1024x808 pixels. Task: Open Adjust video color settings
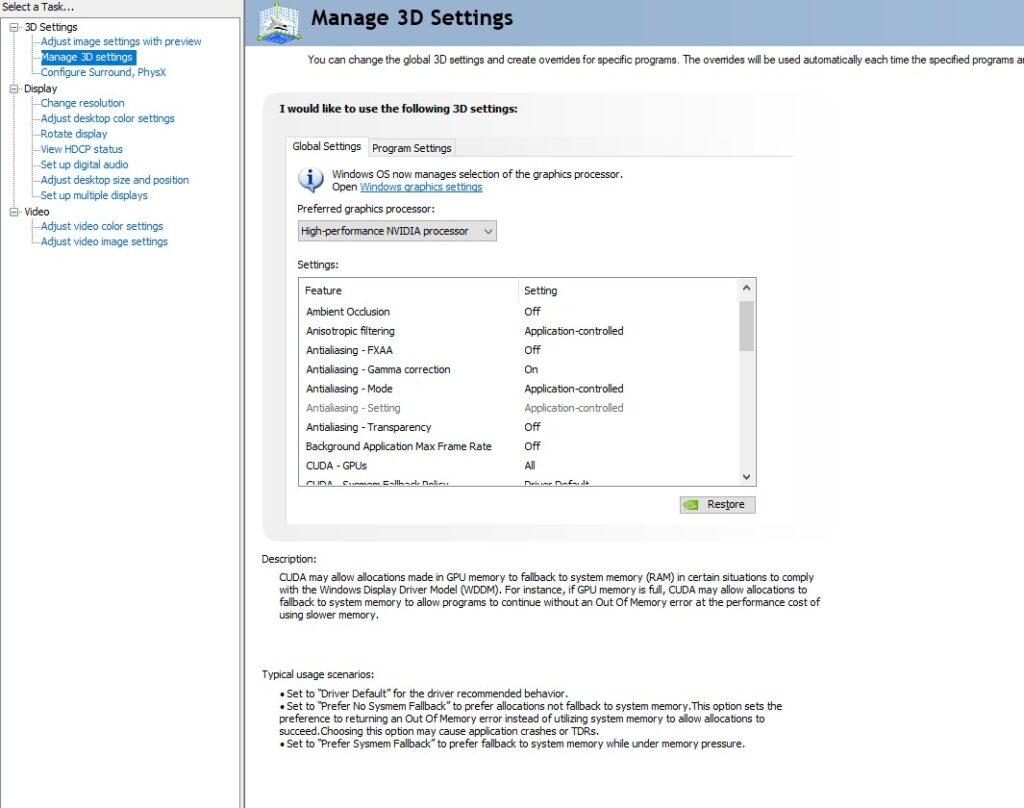[x=102, y=226]
